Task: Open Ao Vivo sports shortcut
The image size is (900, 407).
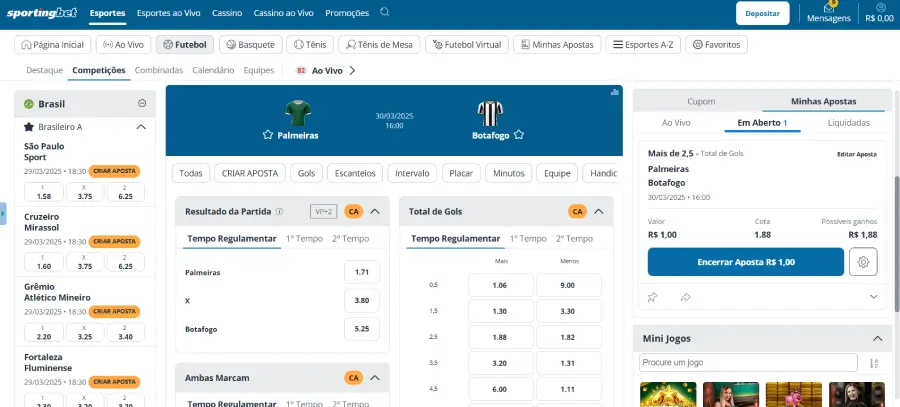Action: (x=123, y=45)
